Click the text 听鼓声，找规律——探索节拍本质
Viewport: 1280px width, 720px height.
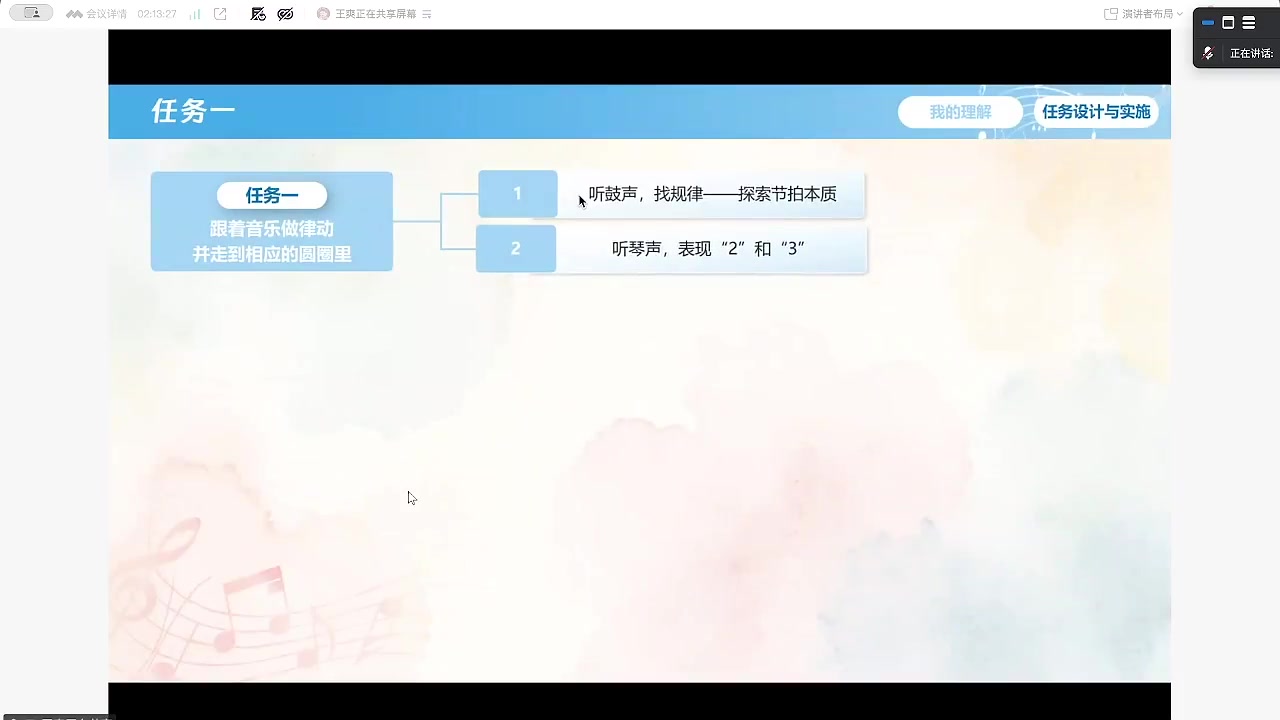712,194
